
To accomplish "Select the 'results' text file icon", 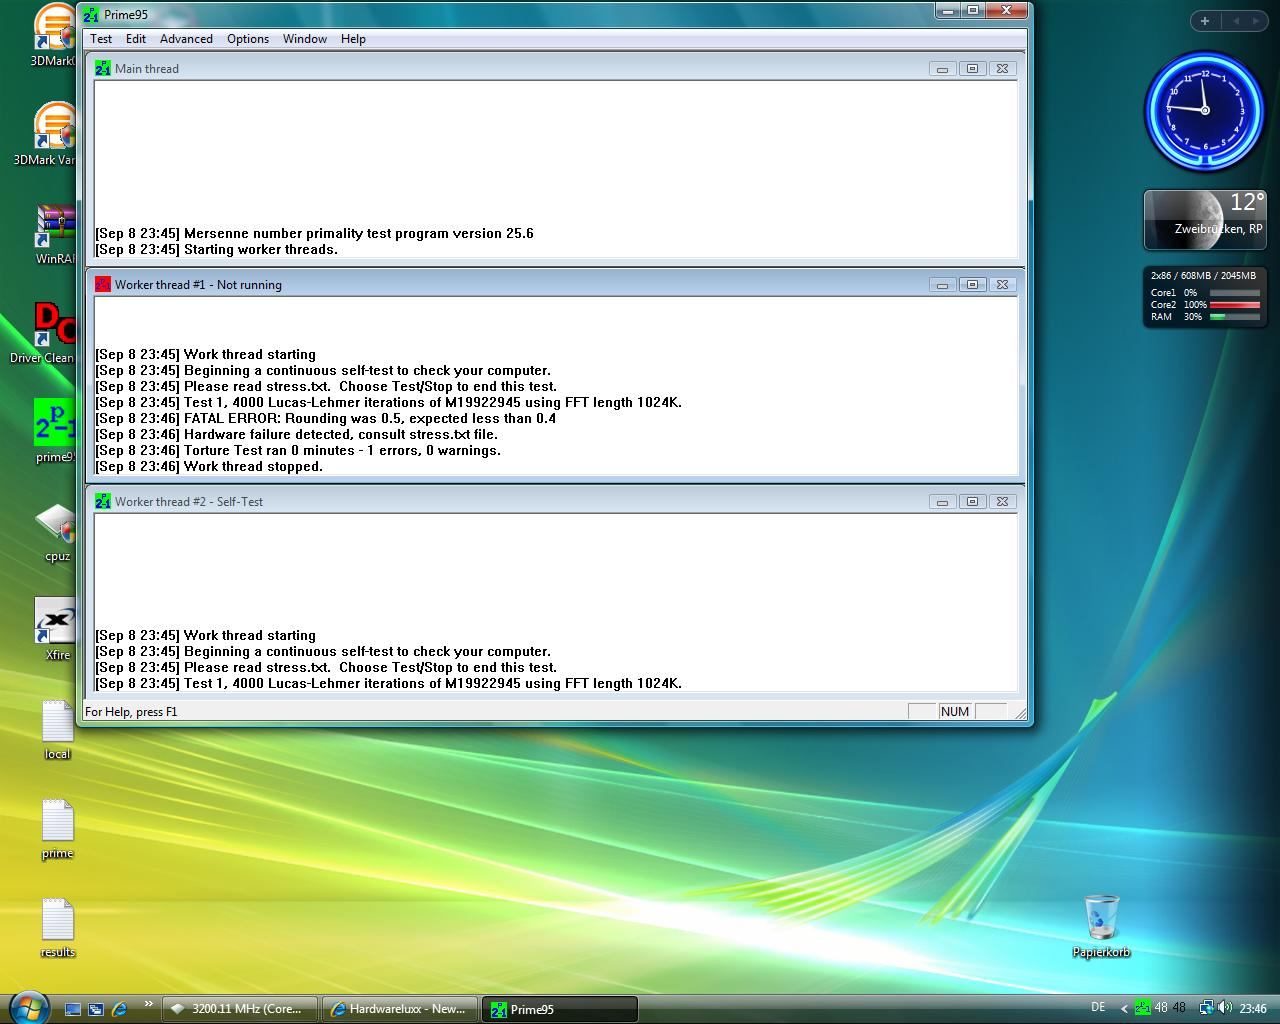I will point(57,927).
